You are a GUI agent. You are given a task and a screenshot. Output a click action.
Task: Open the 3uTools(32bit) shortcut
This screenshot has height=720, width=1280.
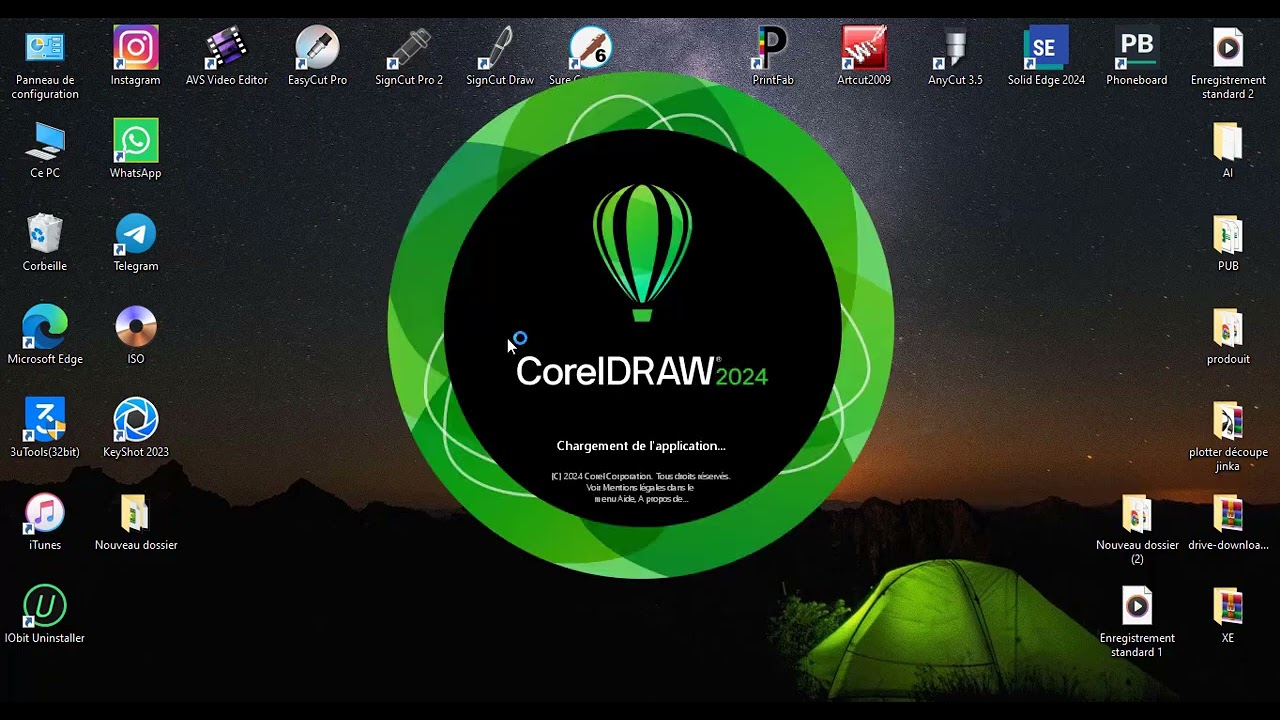[x=44, y=429]
